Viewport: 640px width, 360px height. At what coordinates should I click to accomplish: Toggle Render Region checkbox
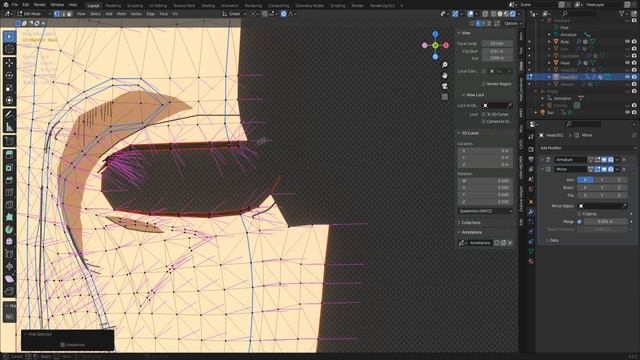(484, 84)
